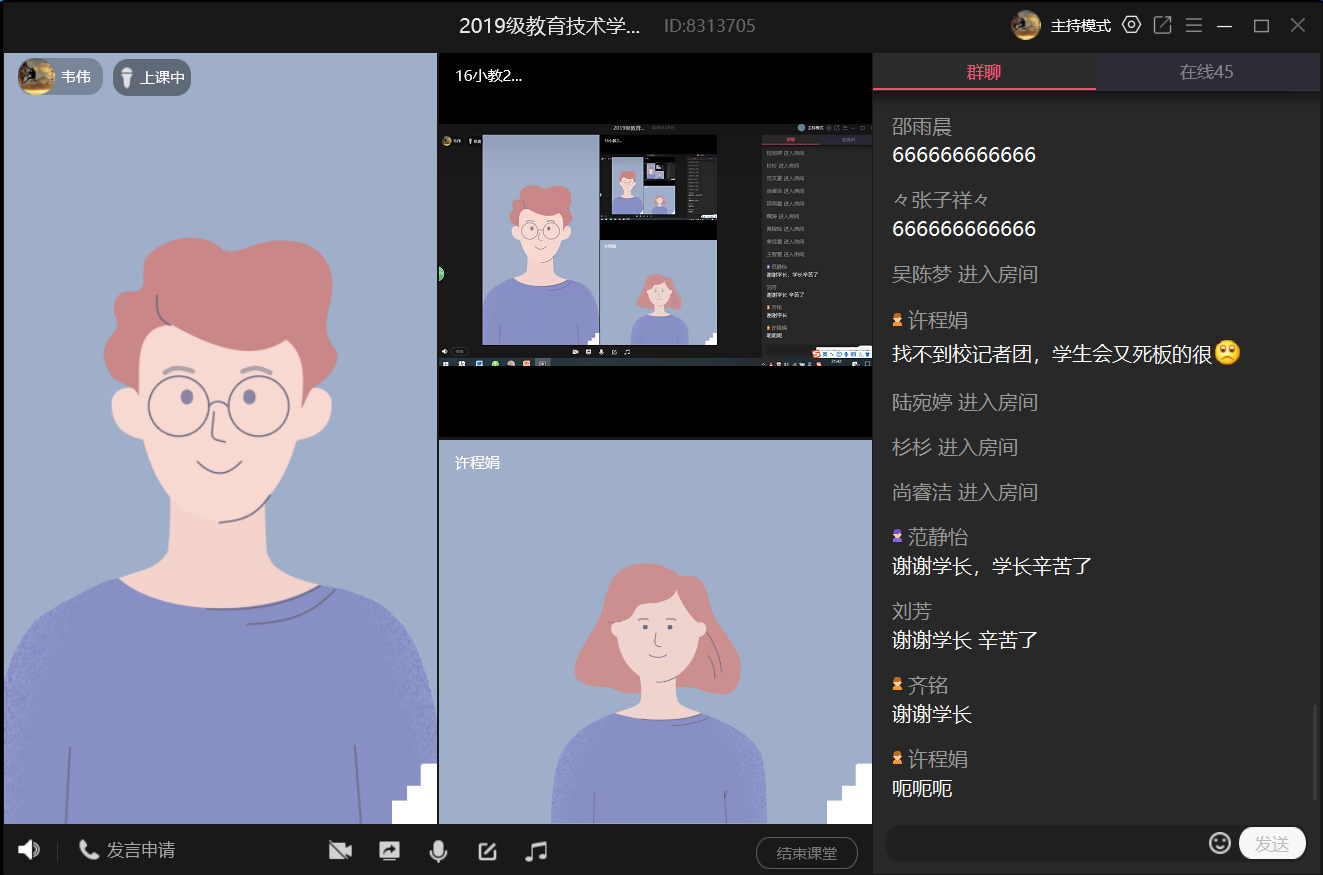Switch to the 在线45 online users tab
Image resolution: width=1323 pixels, height=875 pixels.
[x=1207, y=72]
